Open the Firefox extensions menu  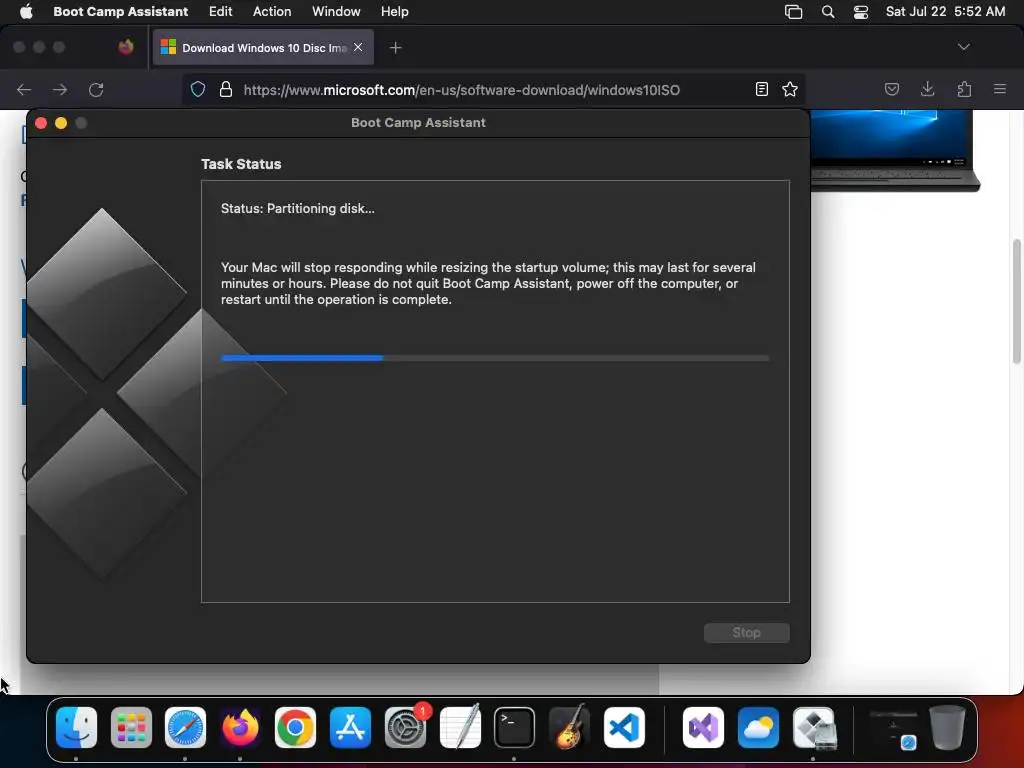[964, 89]
